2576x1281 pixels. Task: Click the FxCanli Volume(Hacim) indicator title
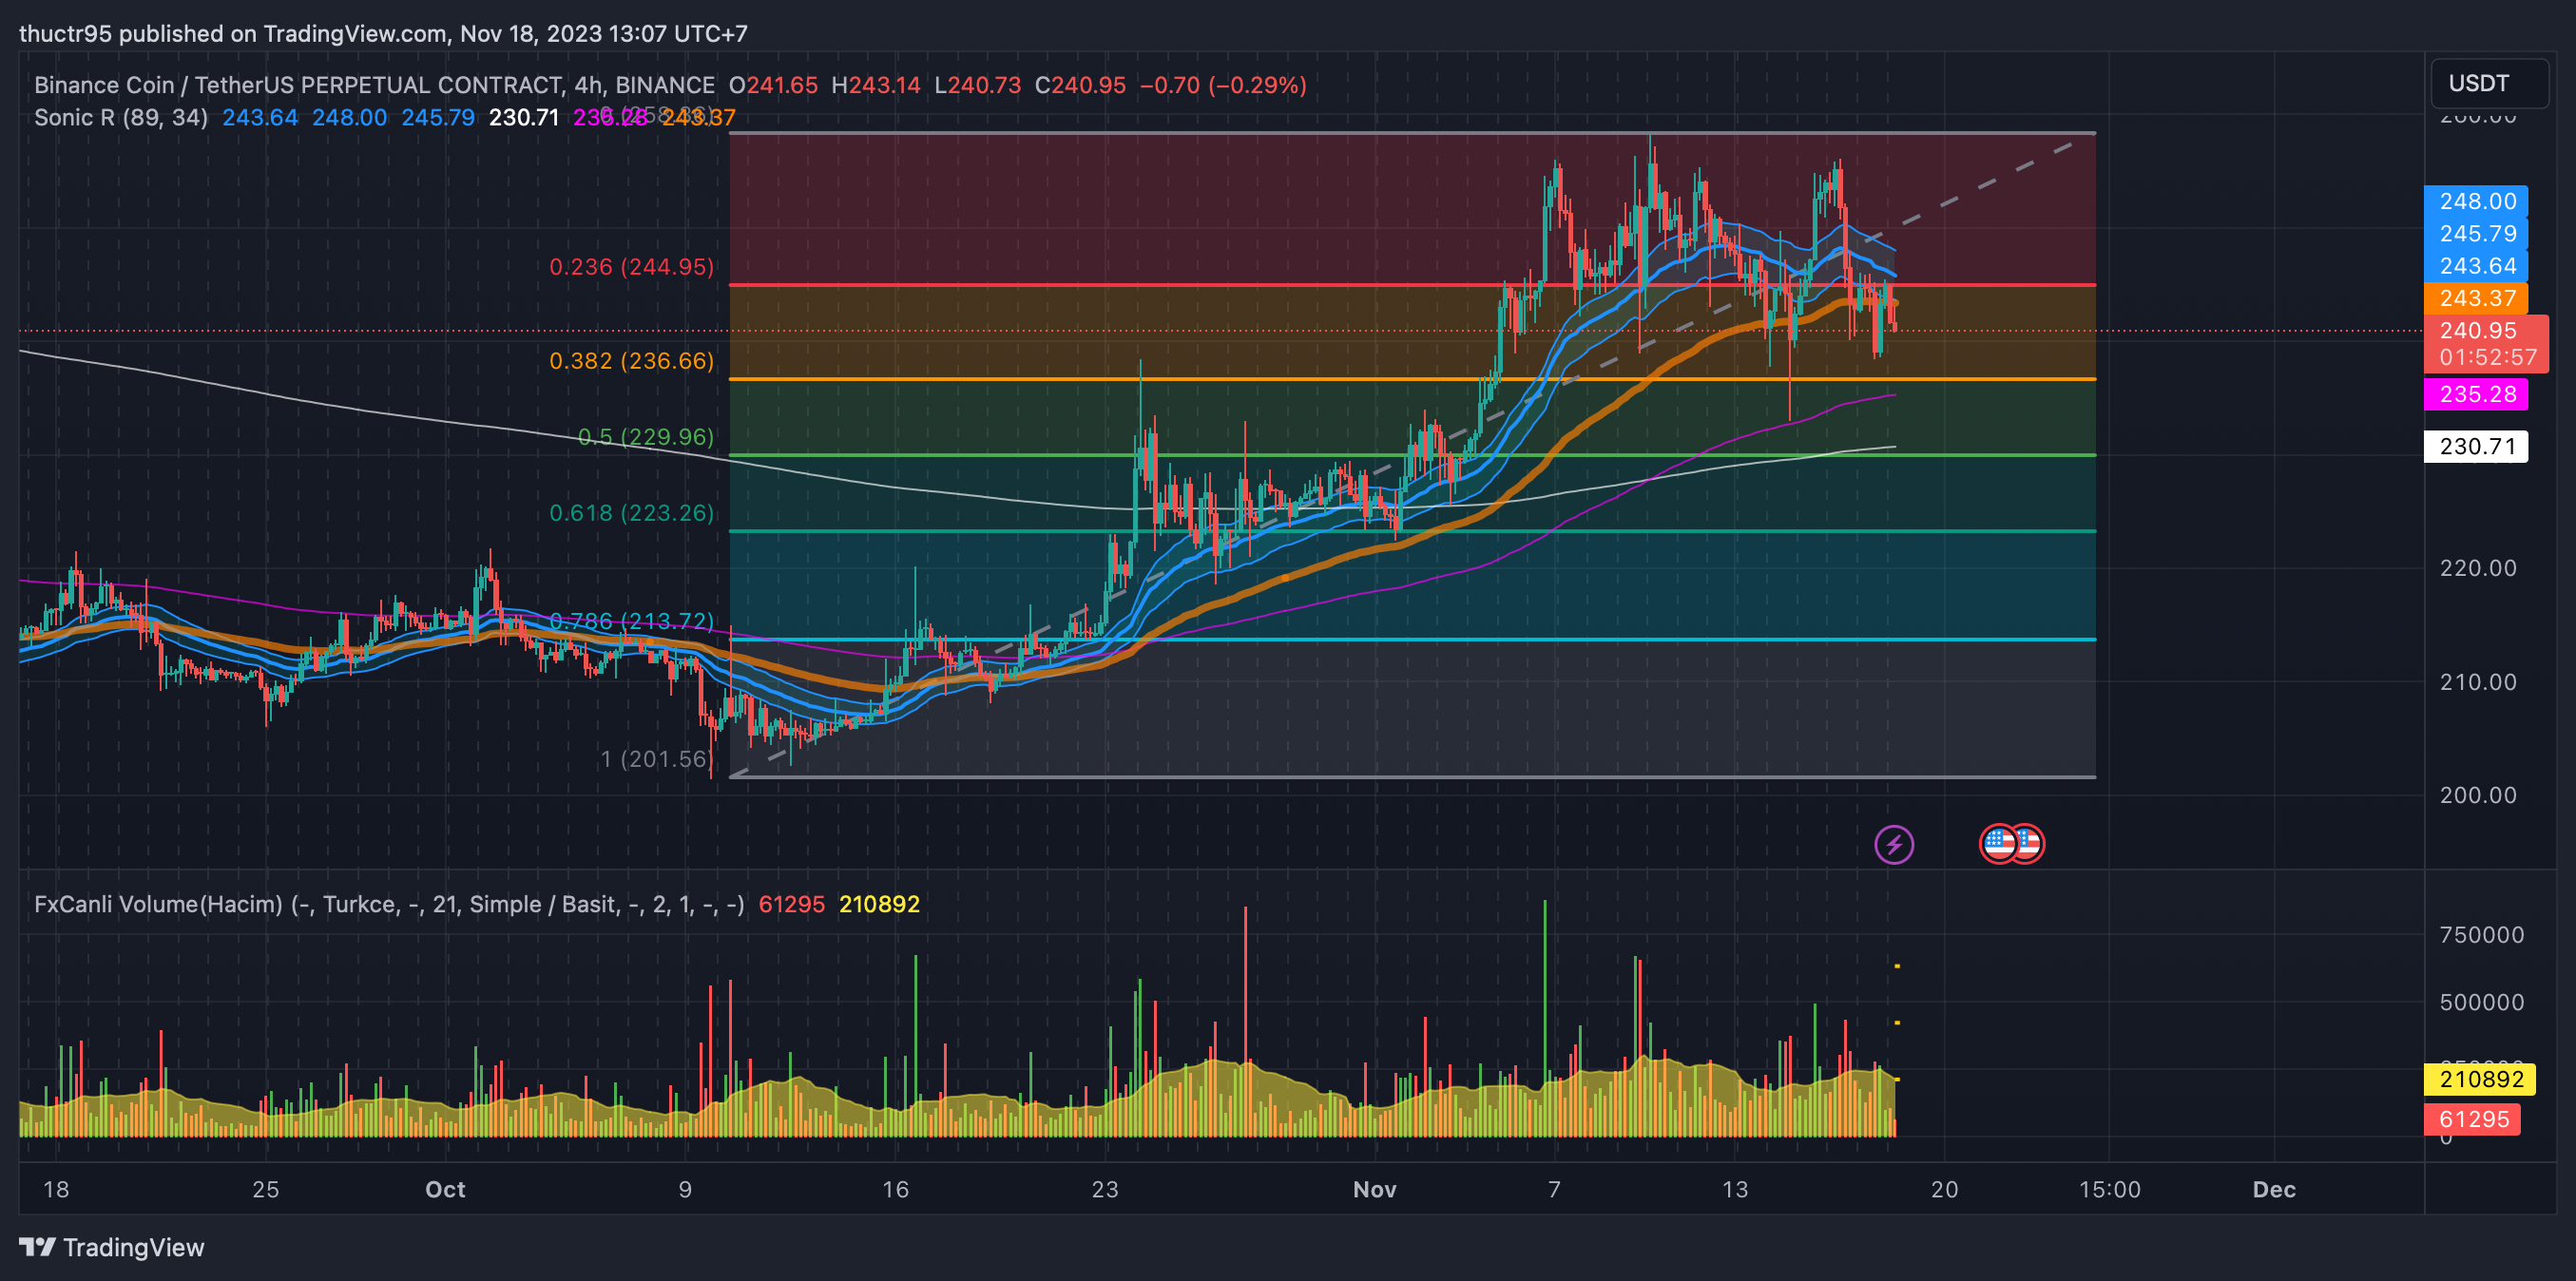[x=389, y=904]
